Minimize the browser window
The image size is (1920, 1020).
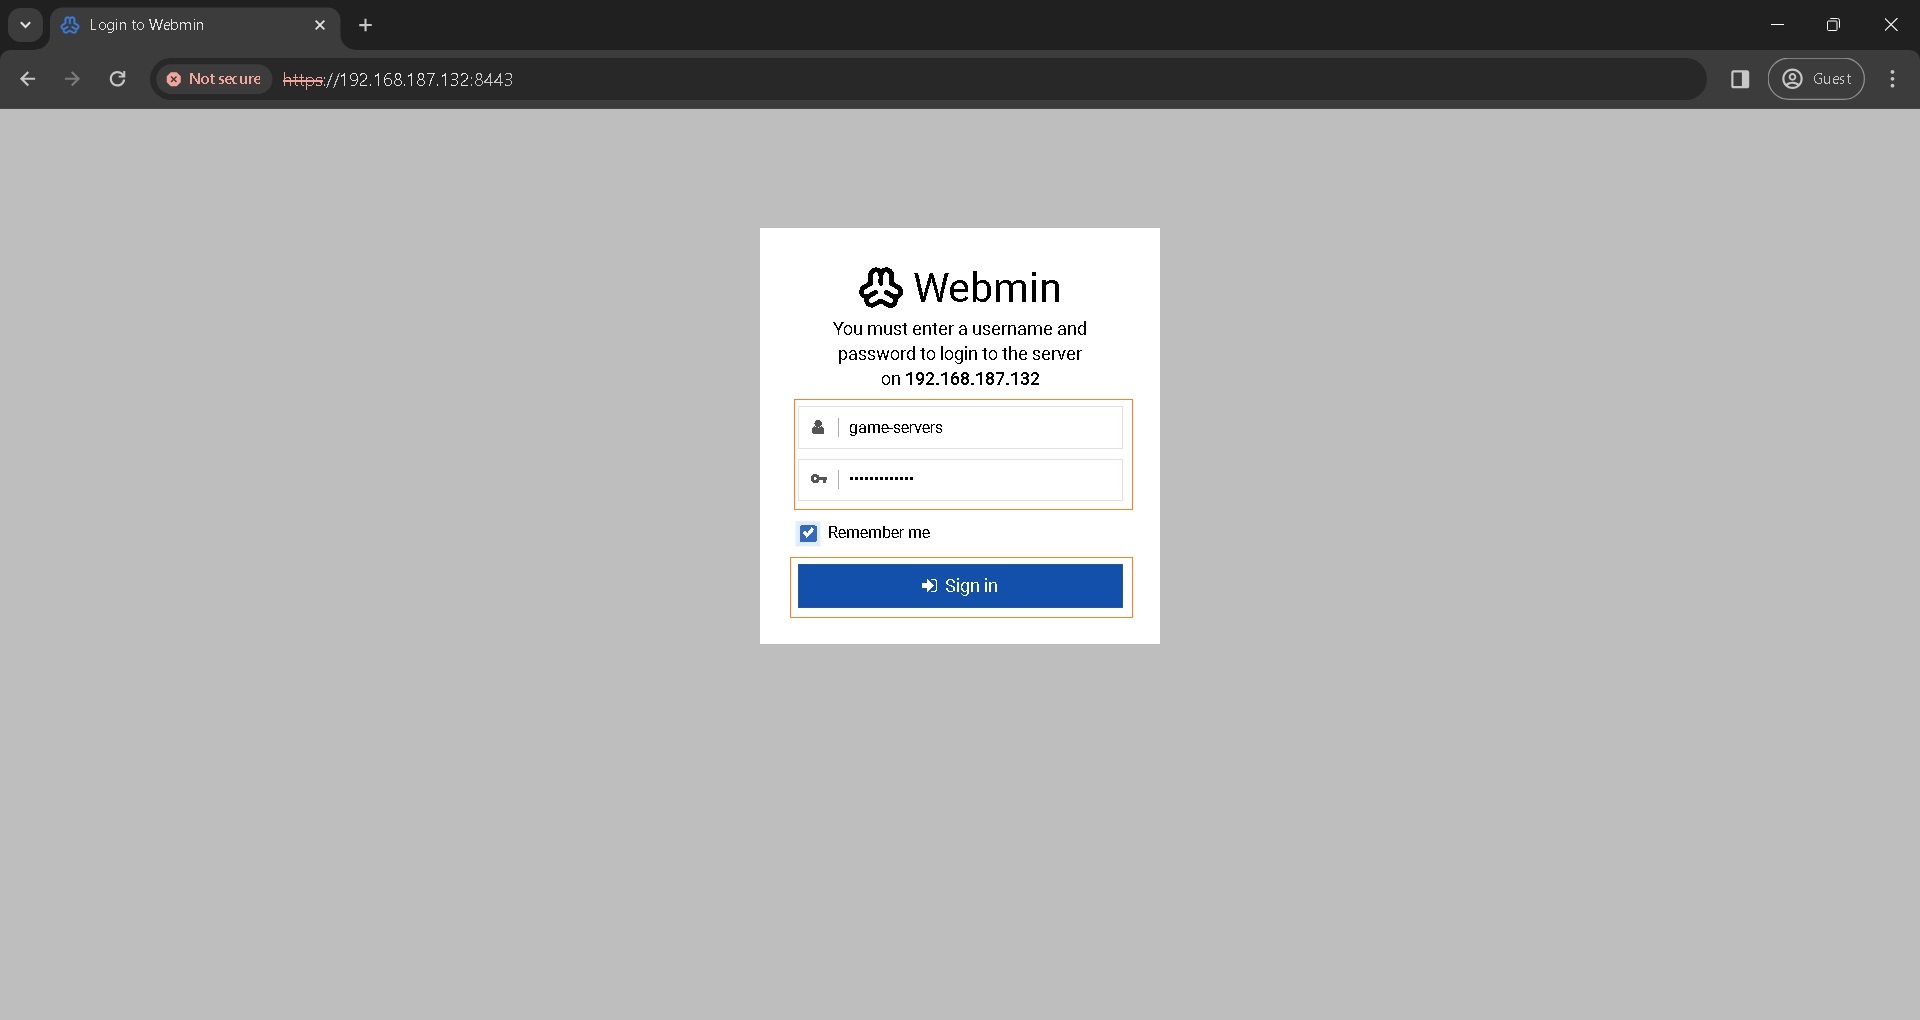[1777, 25]
